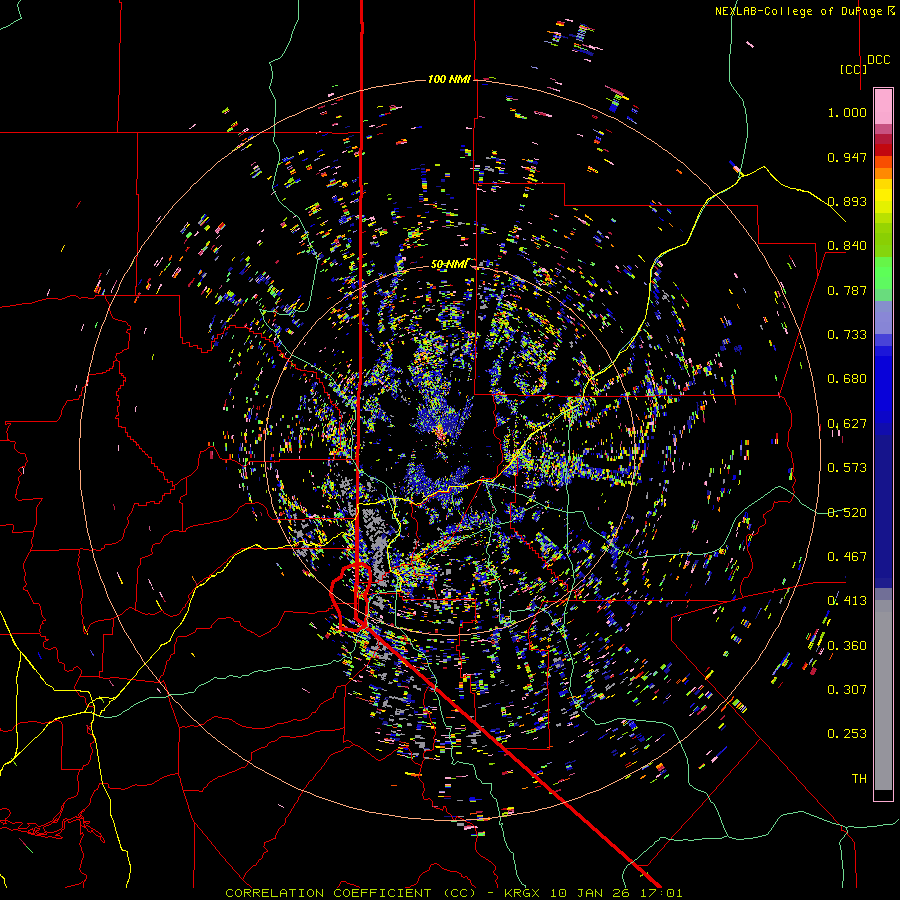This screenshot has width=900, height=900.
Task: Click the Correlation Coefficient KRGX timestamp caption
Action: click(x=453, y=893)
